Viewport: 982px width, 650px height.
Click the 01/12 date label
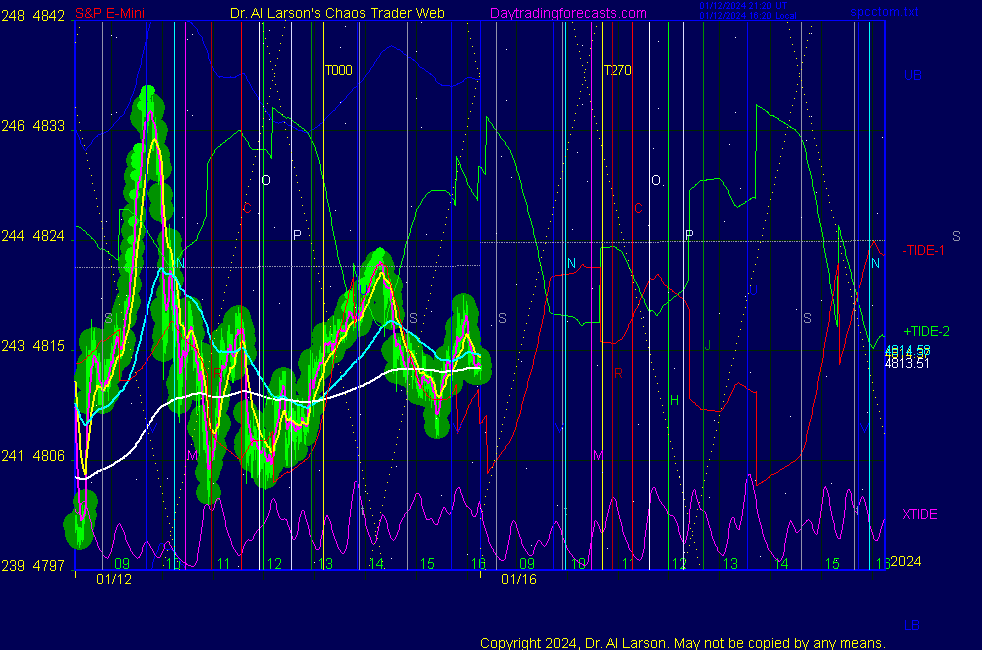[113, 579]
